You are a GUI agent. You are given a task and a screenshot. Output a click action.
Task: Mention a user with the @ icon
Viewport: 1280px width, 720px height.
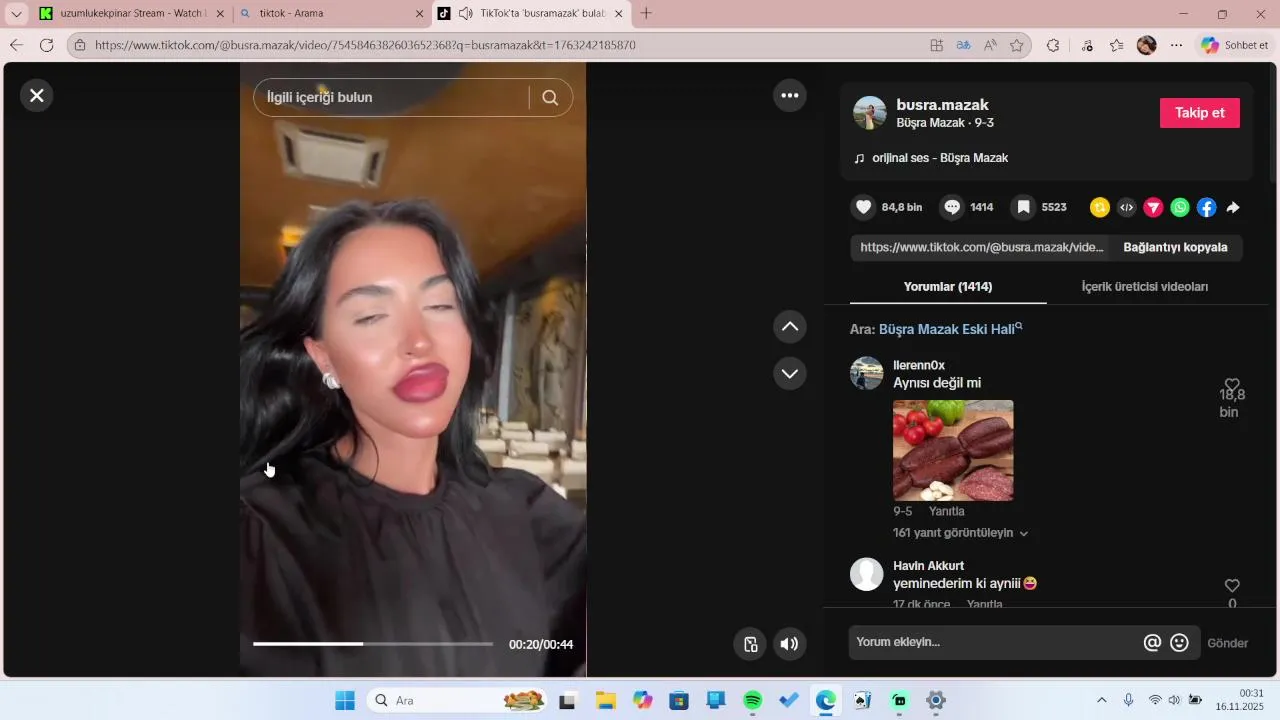point(1152,643)
